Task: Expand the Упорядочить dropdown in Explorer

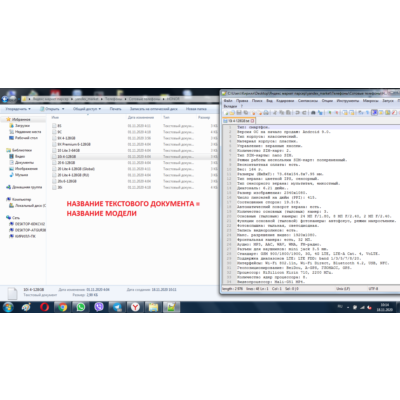Action: pyautogui.click(x=18, y=109)
